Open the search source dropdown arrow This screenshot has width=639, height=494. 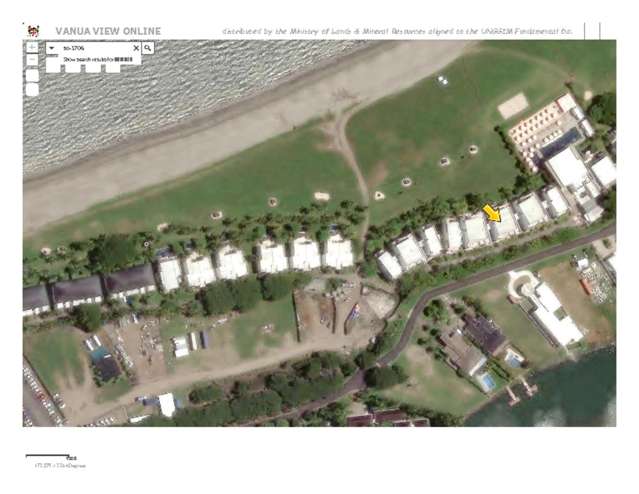click(x=52, y=47)
